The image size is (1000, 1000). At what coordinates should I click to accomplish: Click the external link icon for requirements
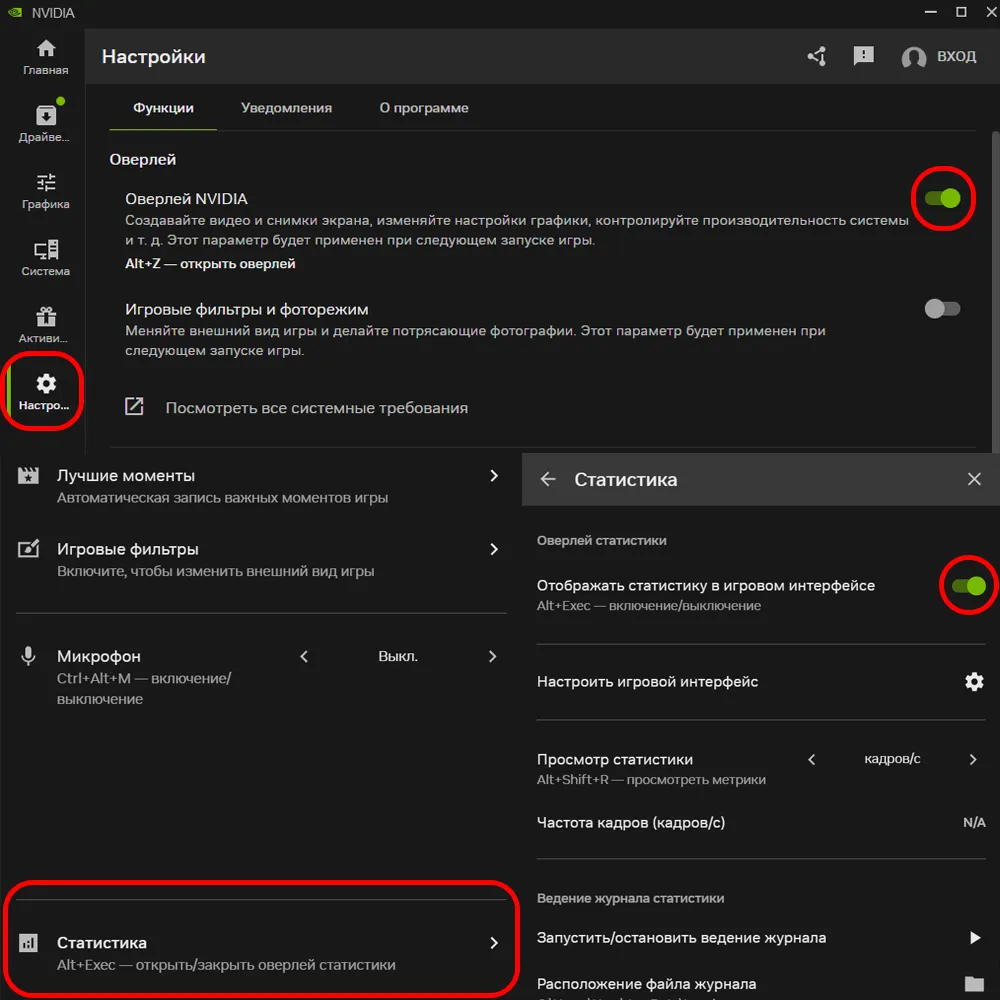click(x=134, y=406)
